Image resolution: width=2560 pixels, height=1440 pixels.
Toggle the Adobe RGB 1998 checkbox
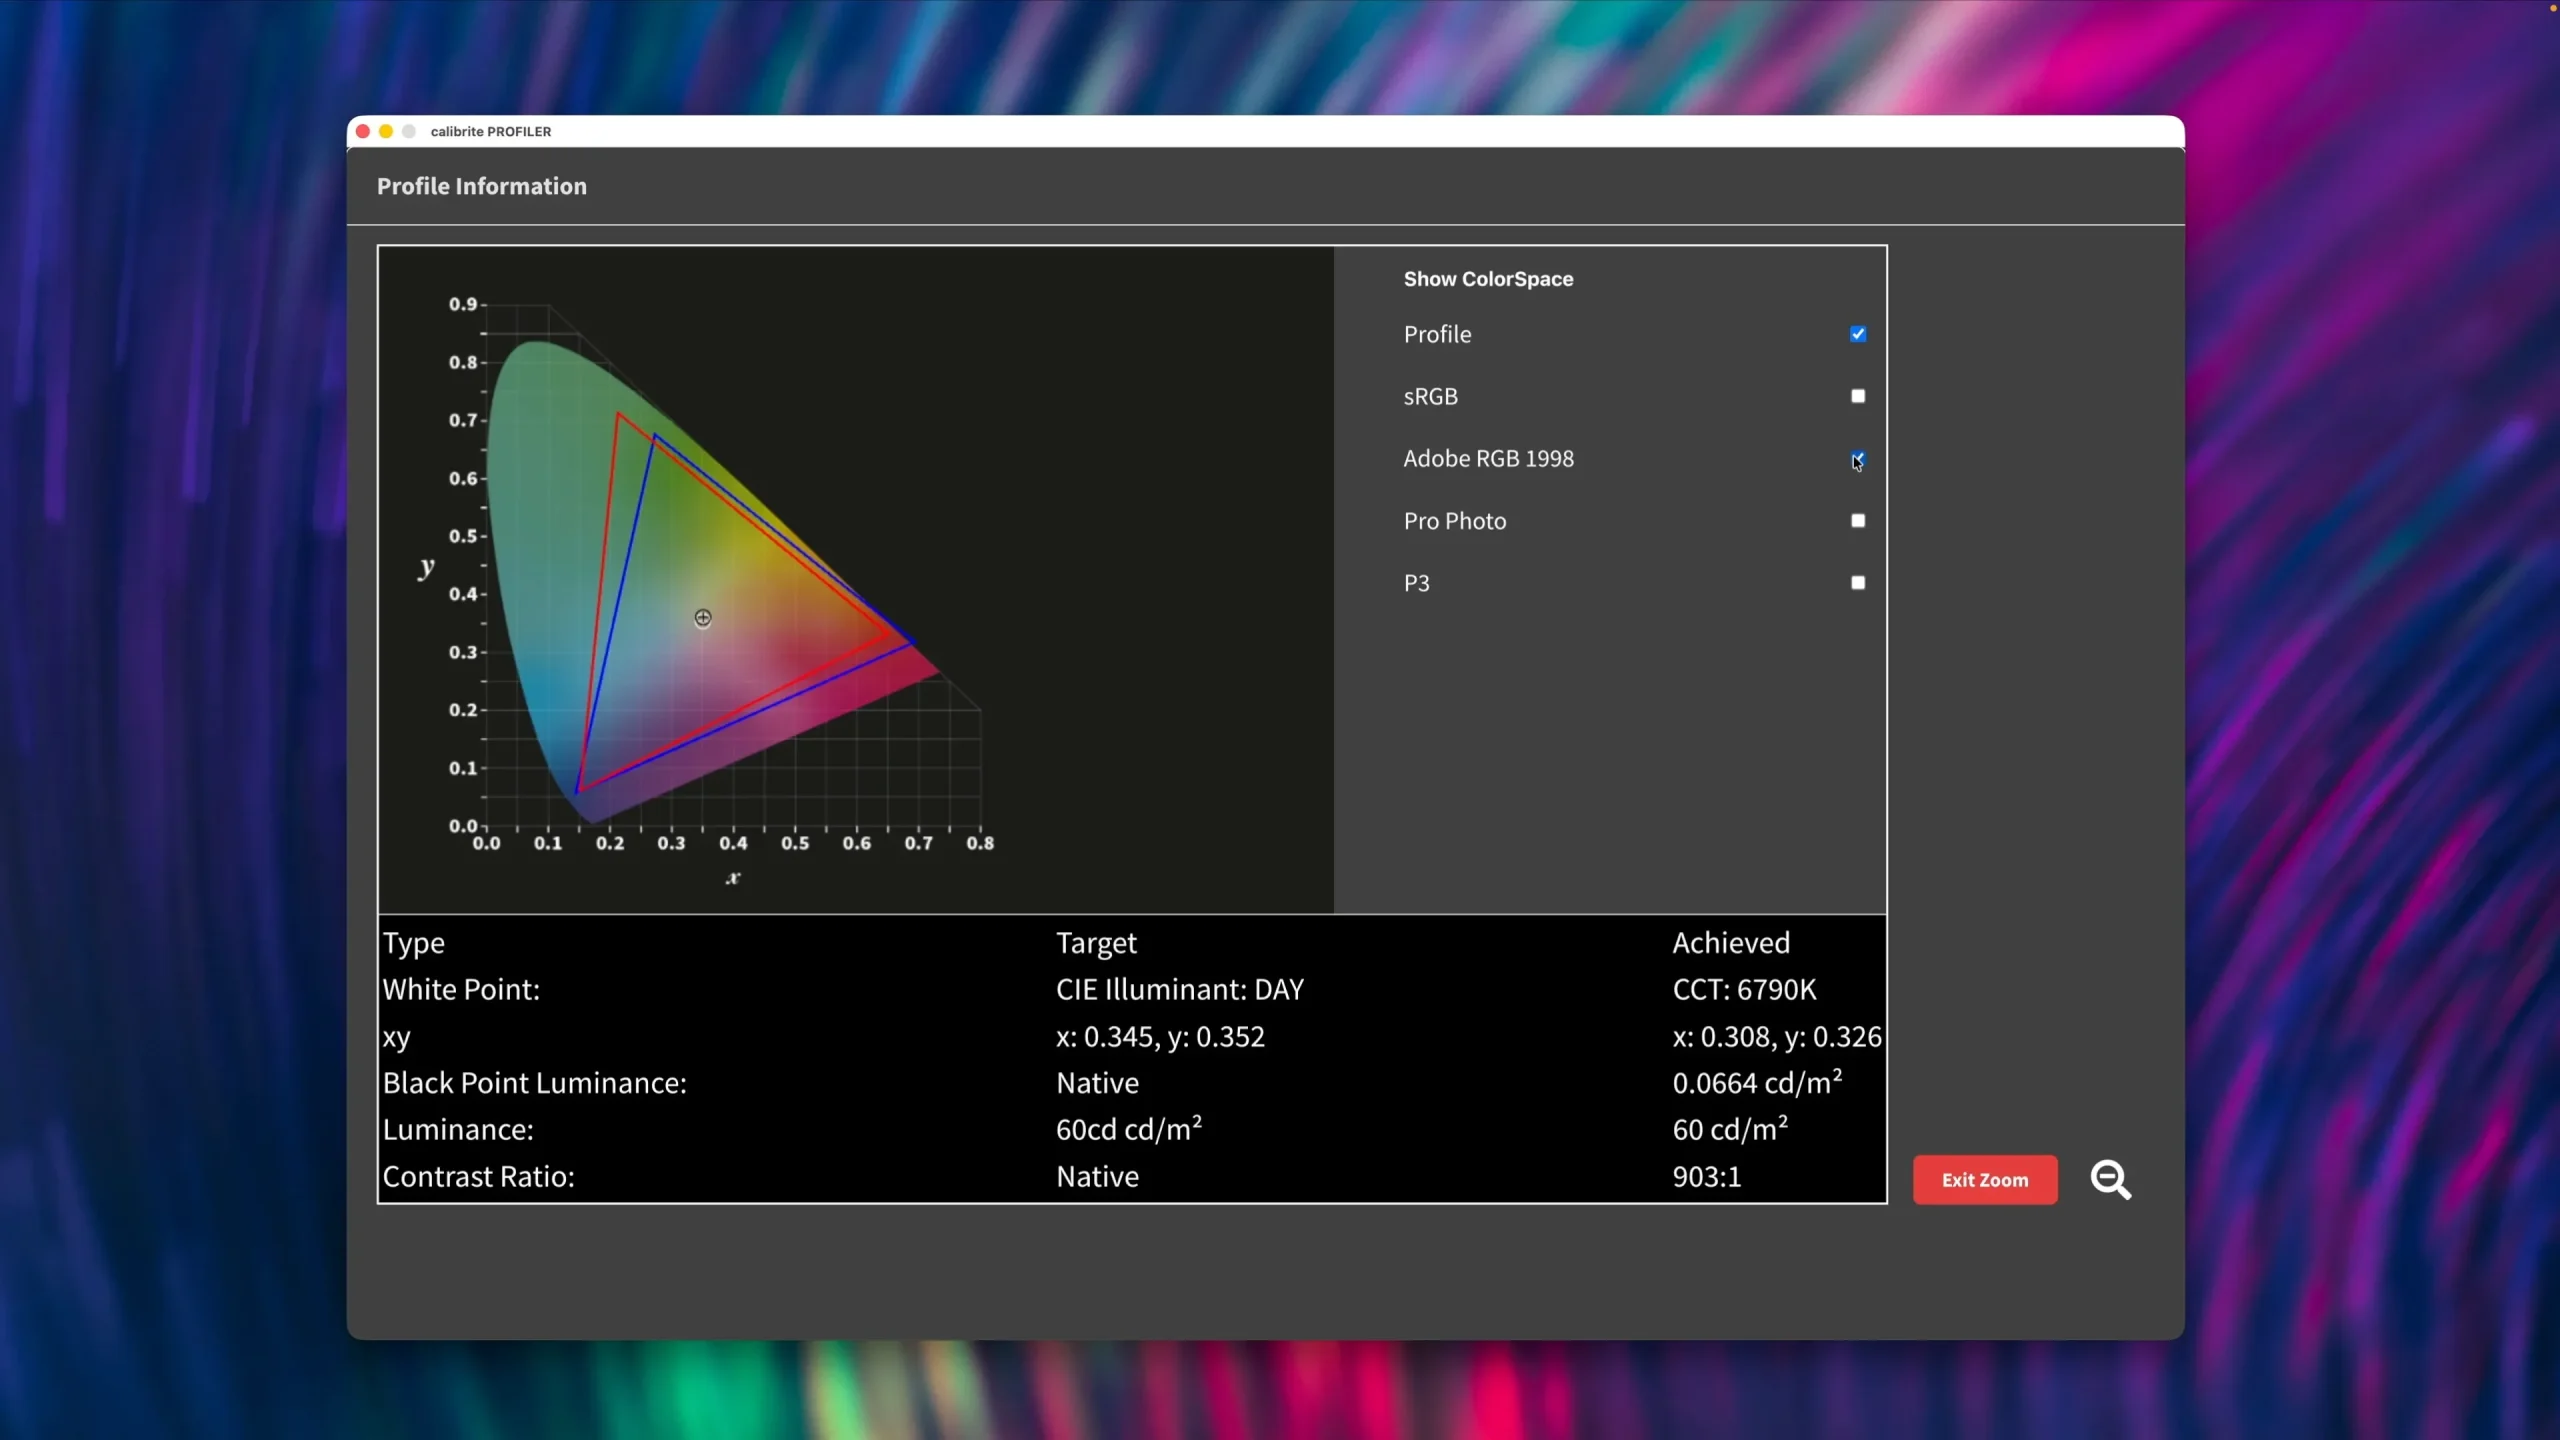click(1858, 459)
